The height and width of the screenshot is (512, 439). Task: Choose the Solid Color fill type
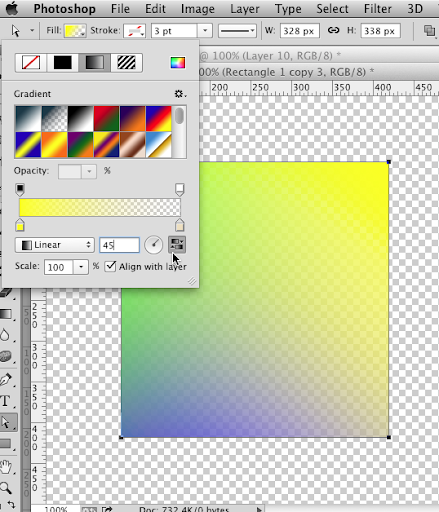pyautogui.click(x=62, y=62)
